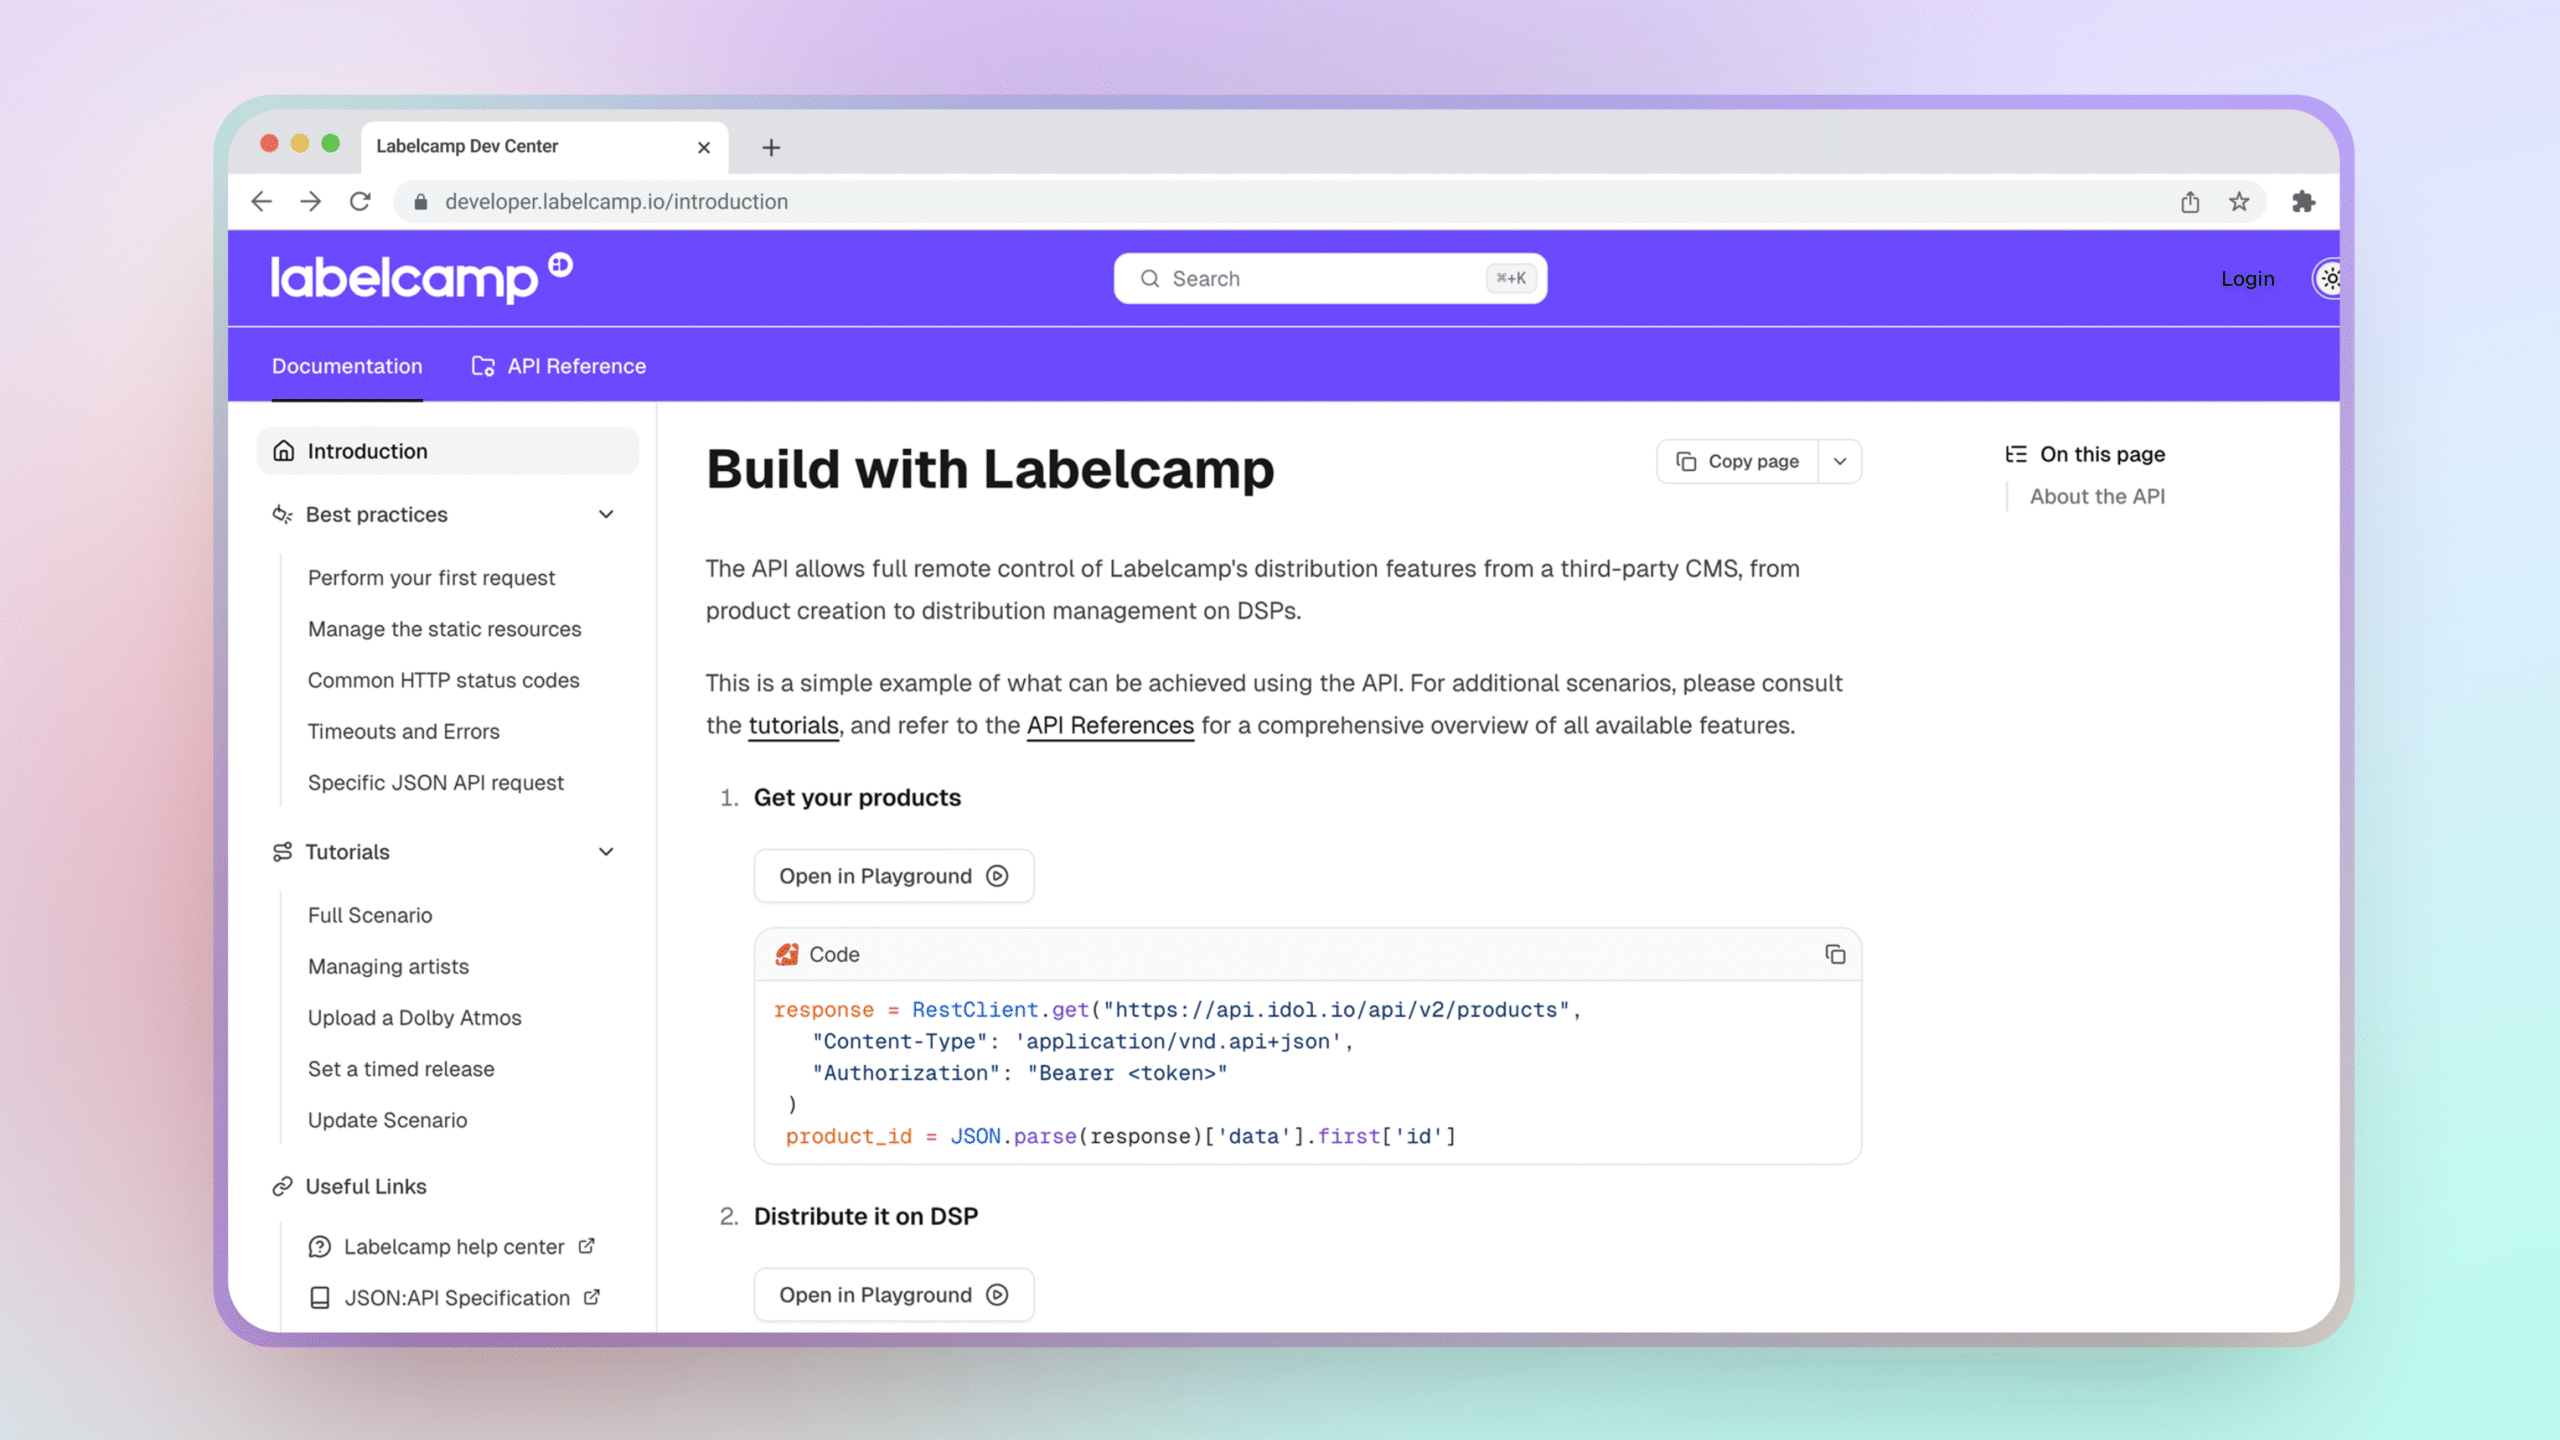Collapse the Tutorials section
Viewport: 2560px width, 1440px height.
tap(606, 852)
